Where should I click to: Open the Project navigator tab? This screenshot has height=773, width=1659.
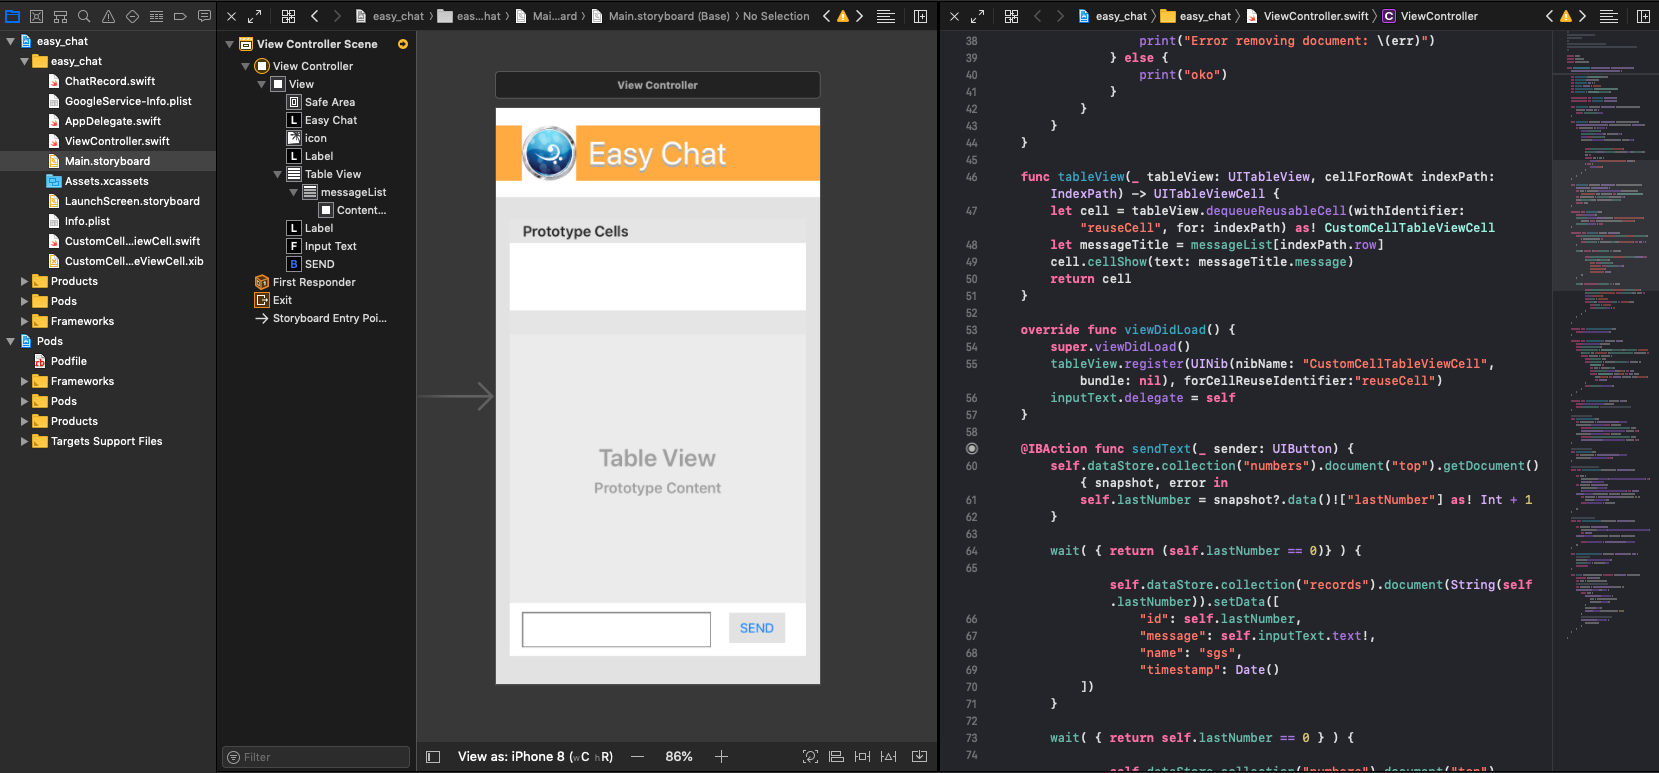pyautogui.click(x=12, y=16)
